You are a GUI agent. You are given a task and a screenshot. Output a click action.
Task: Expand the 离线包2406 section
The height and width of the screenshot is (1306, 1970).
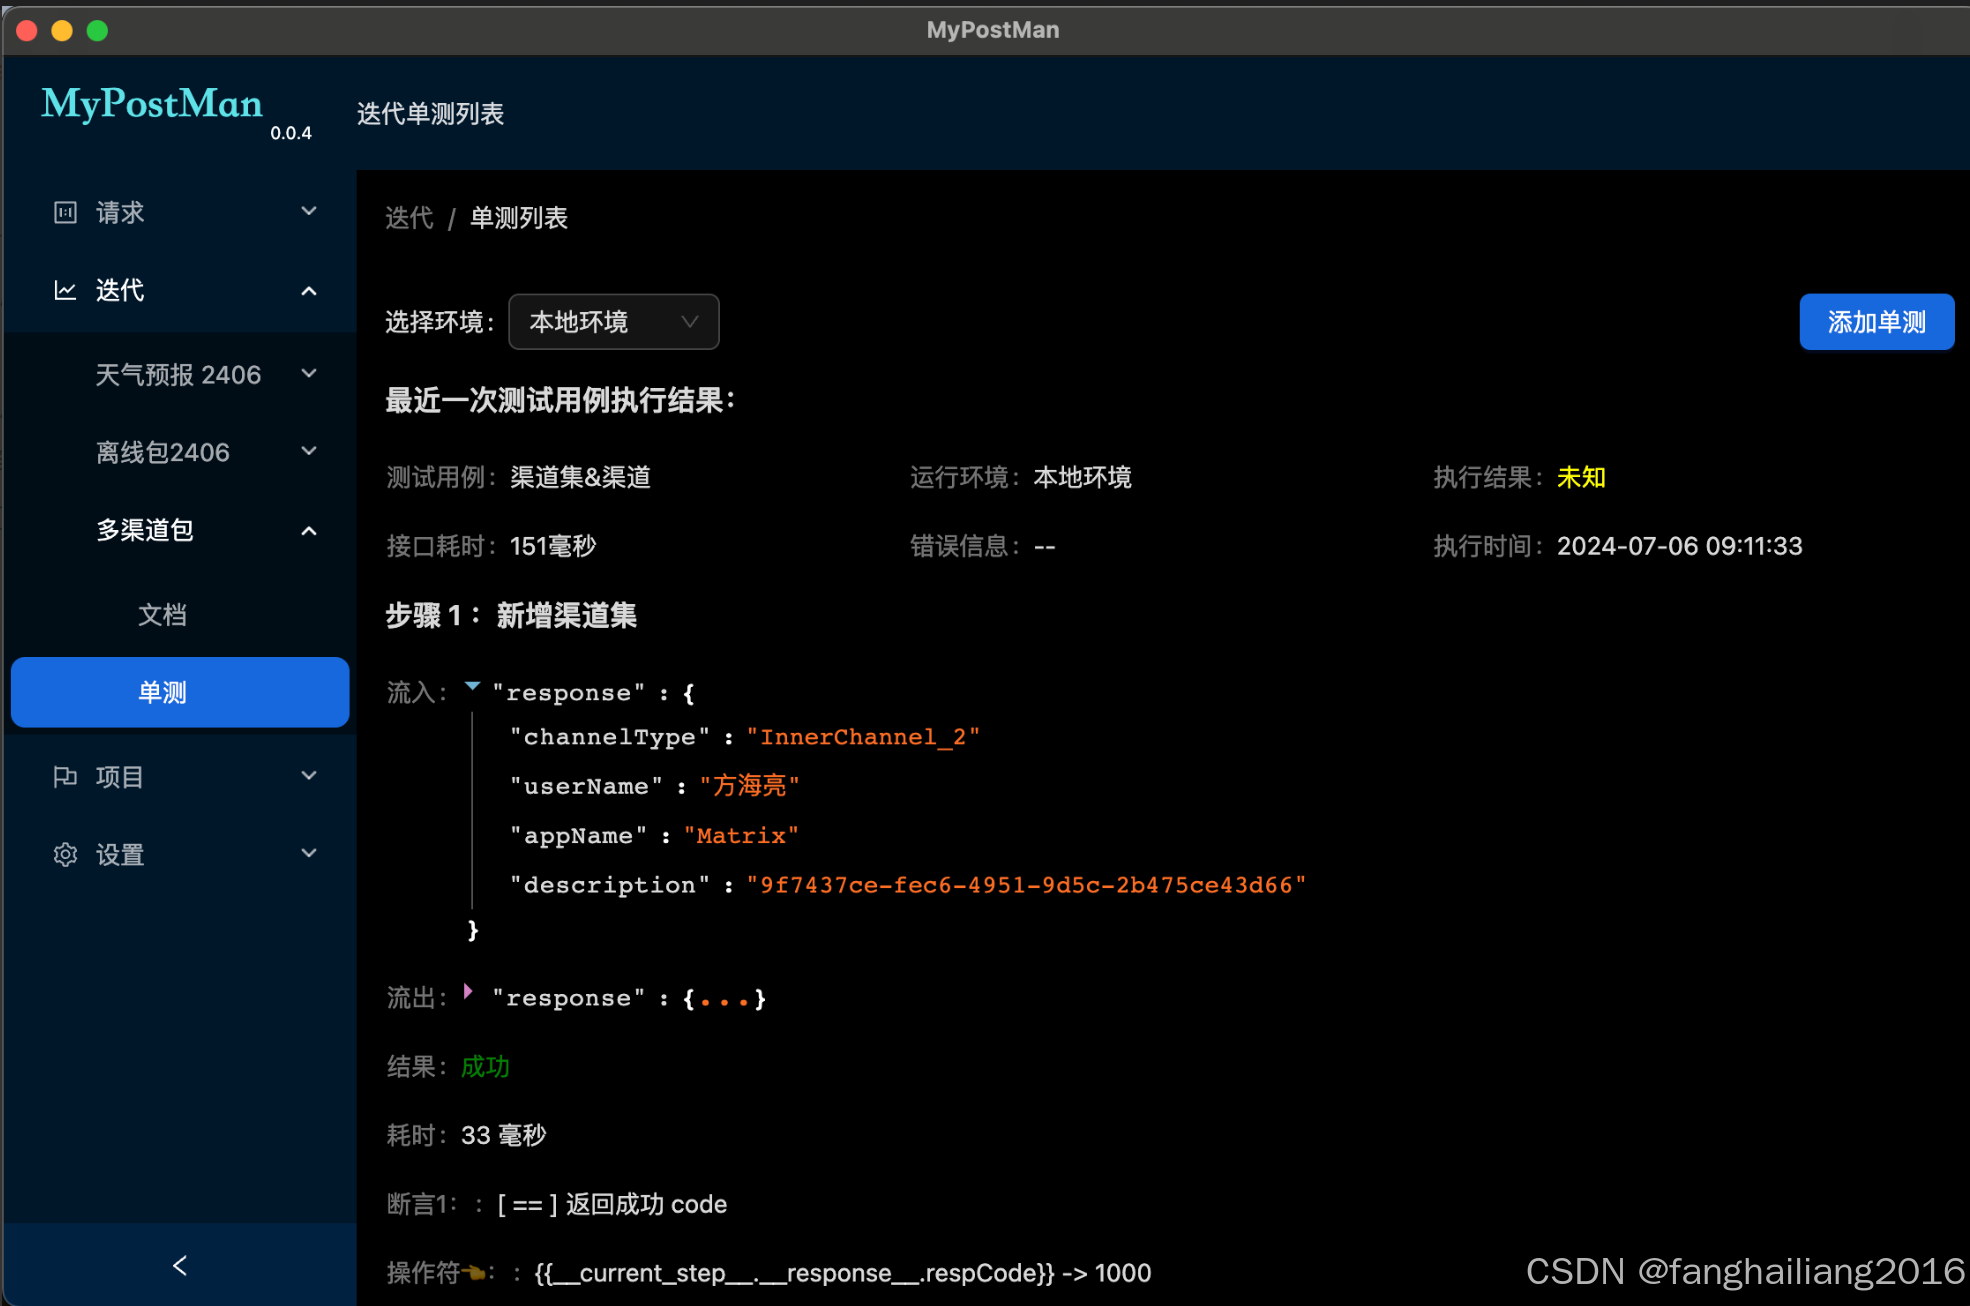[308, 451]
